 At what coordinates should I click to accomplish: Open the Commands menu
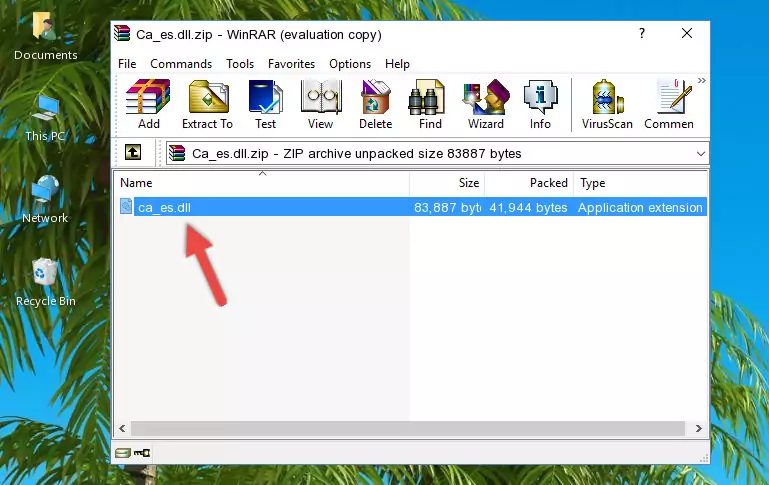click(x=181, y=64)
